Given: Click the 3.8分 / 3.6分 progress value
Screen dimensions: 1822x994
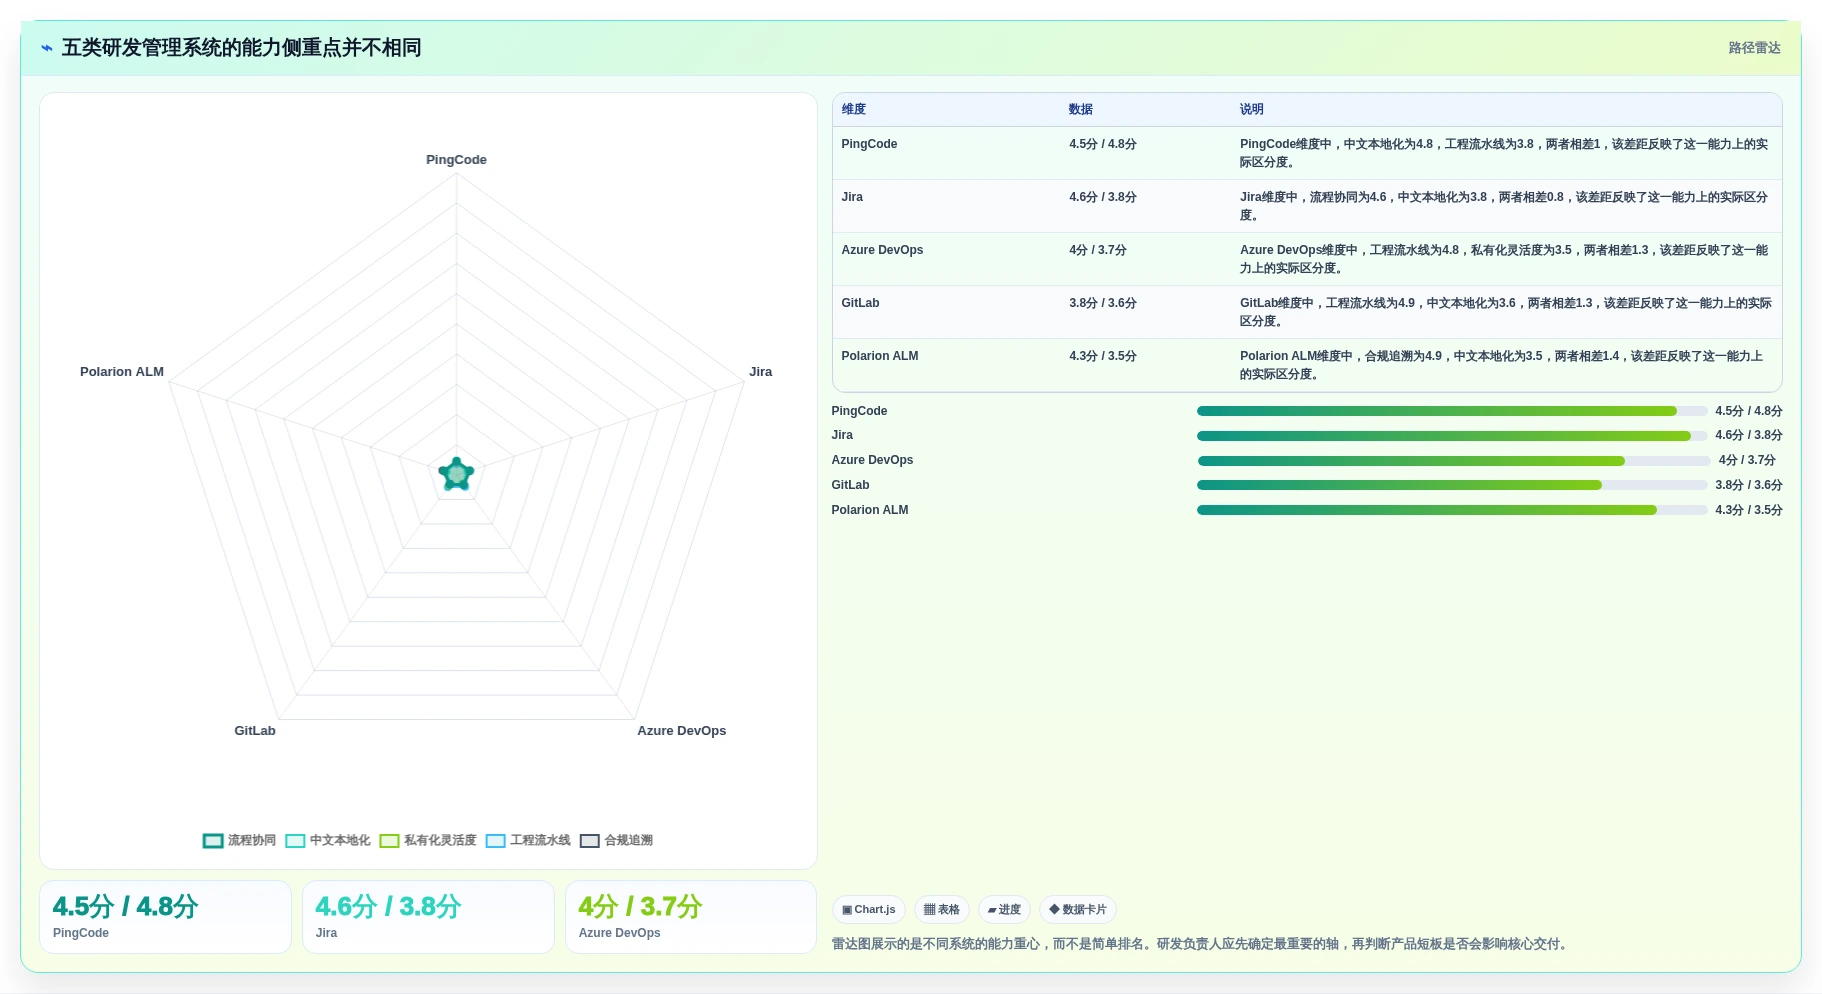Looking at the screenshot, I should 1749,485.
